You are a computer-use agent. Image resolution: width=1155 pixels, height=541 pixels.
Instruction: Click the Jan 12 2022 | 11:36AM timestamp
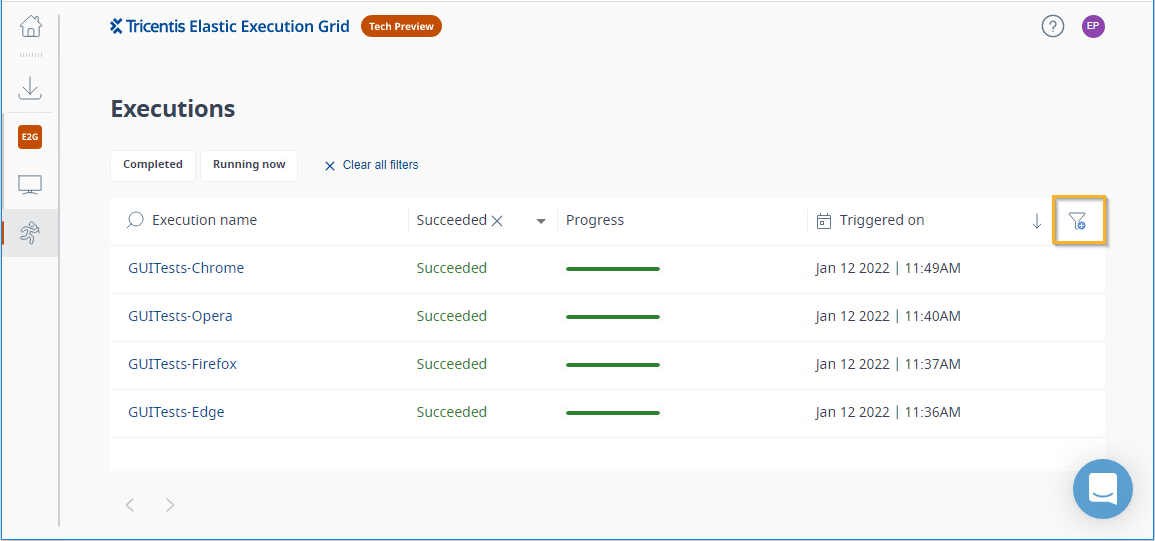pyautogui.click(x=888, y=412)
